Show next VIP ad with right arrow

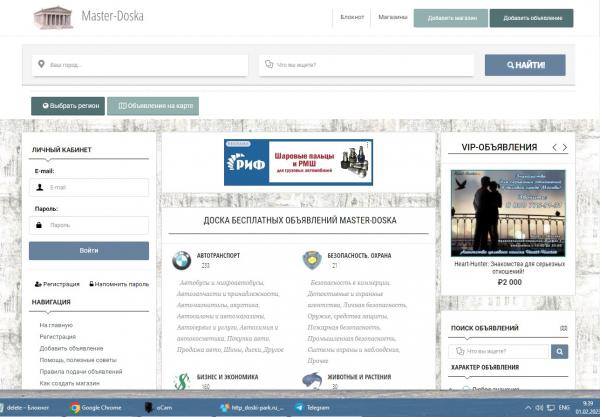click(566, 148)
